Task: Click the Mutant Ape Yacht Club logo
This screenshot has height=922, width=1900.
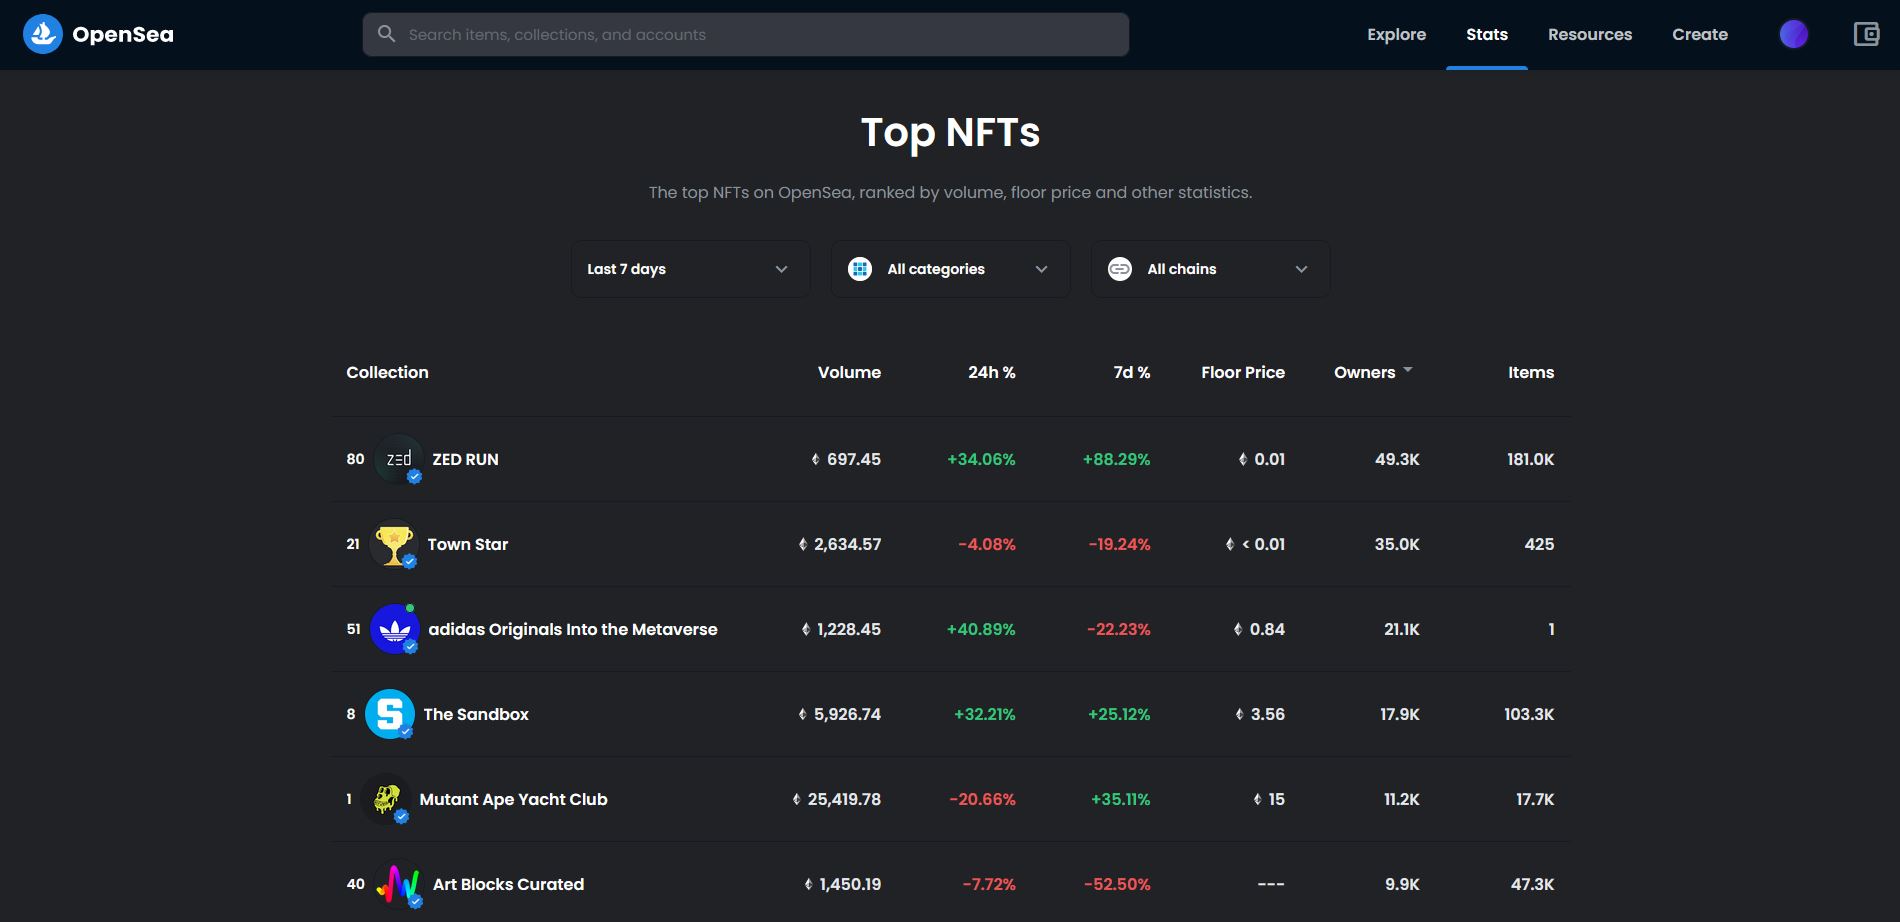Action: (x=386, y=799)
